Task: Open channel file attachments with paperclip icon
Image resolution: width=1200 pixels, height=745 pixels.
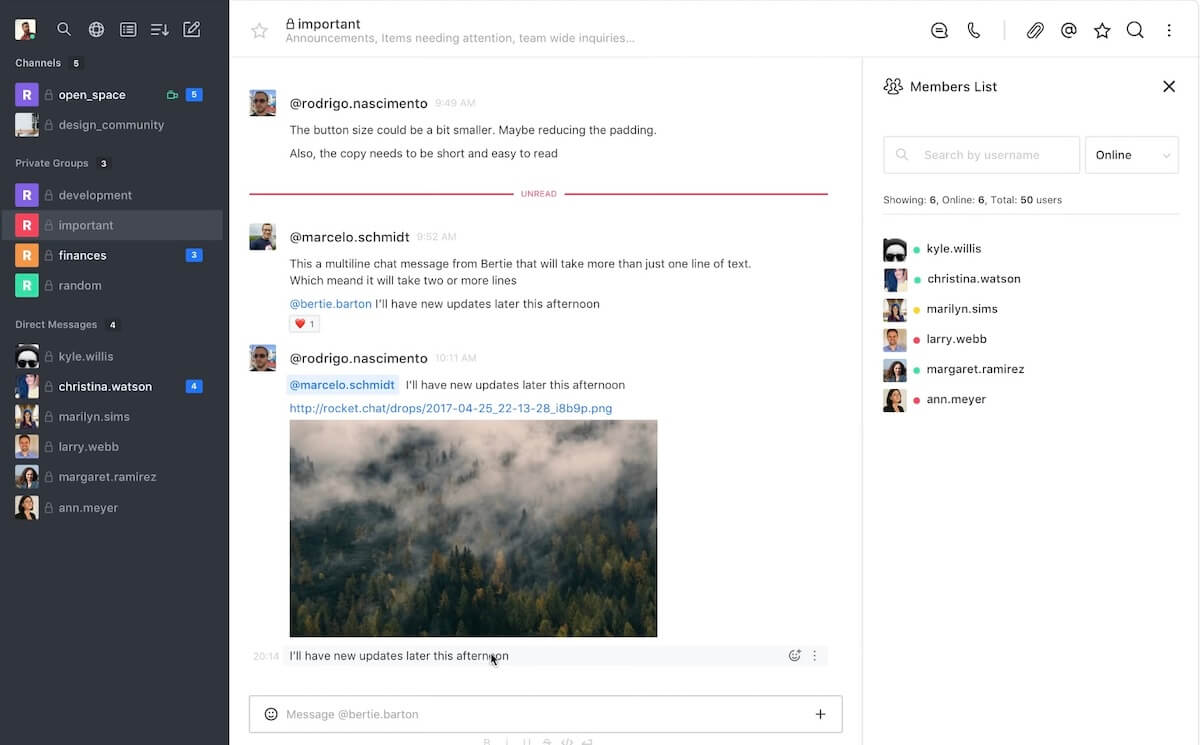Action: (1035, 30)
